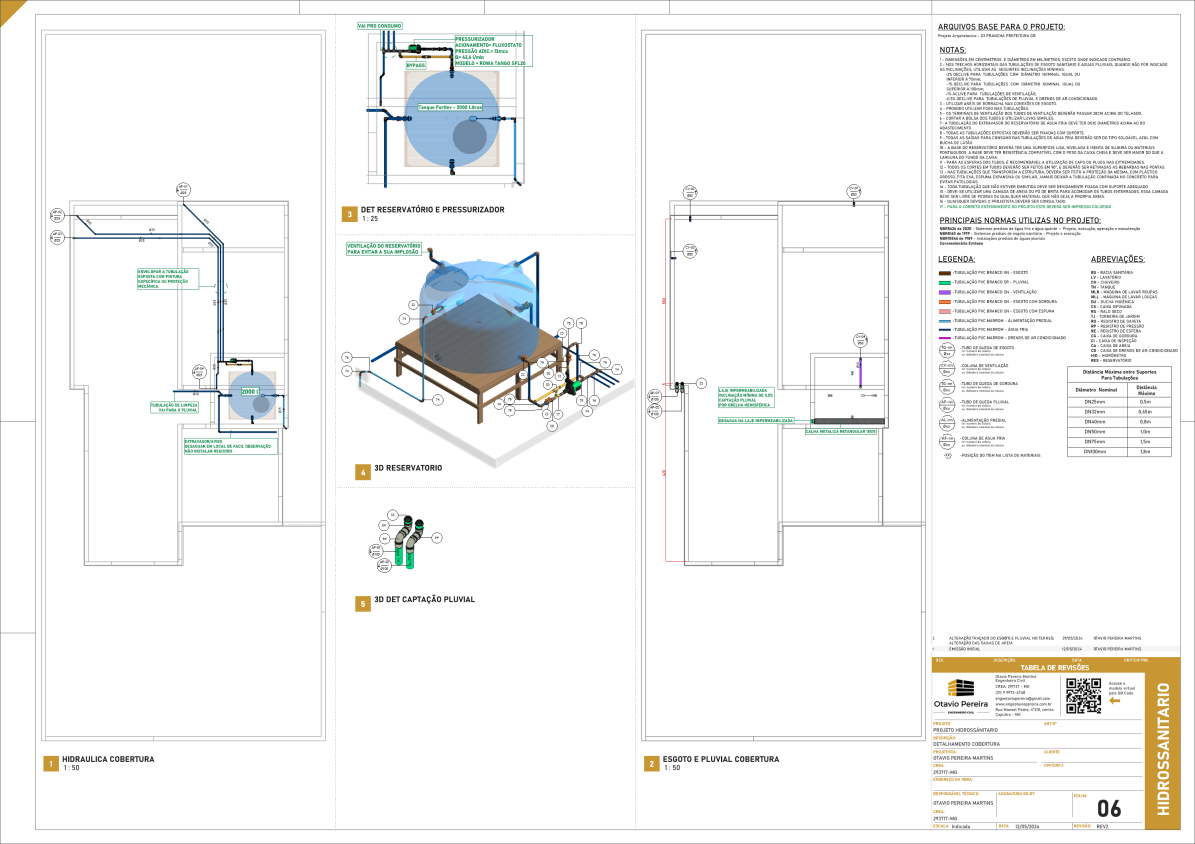Screen dimensions: 1195x844
Task: Click the 'Tanque Fortlev - 2000 Litros' label
Action: (x=452, y=105)
